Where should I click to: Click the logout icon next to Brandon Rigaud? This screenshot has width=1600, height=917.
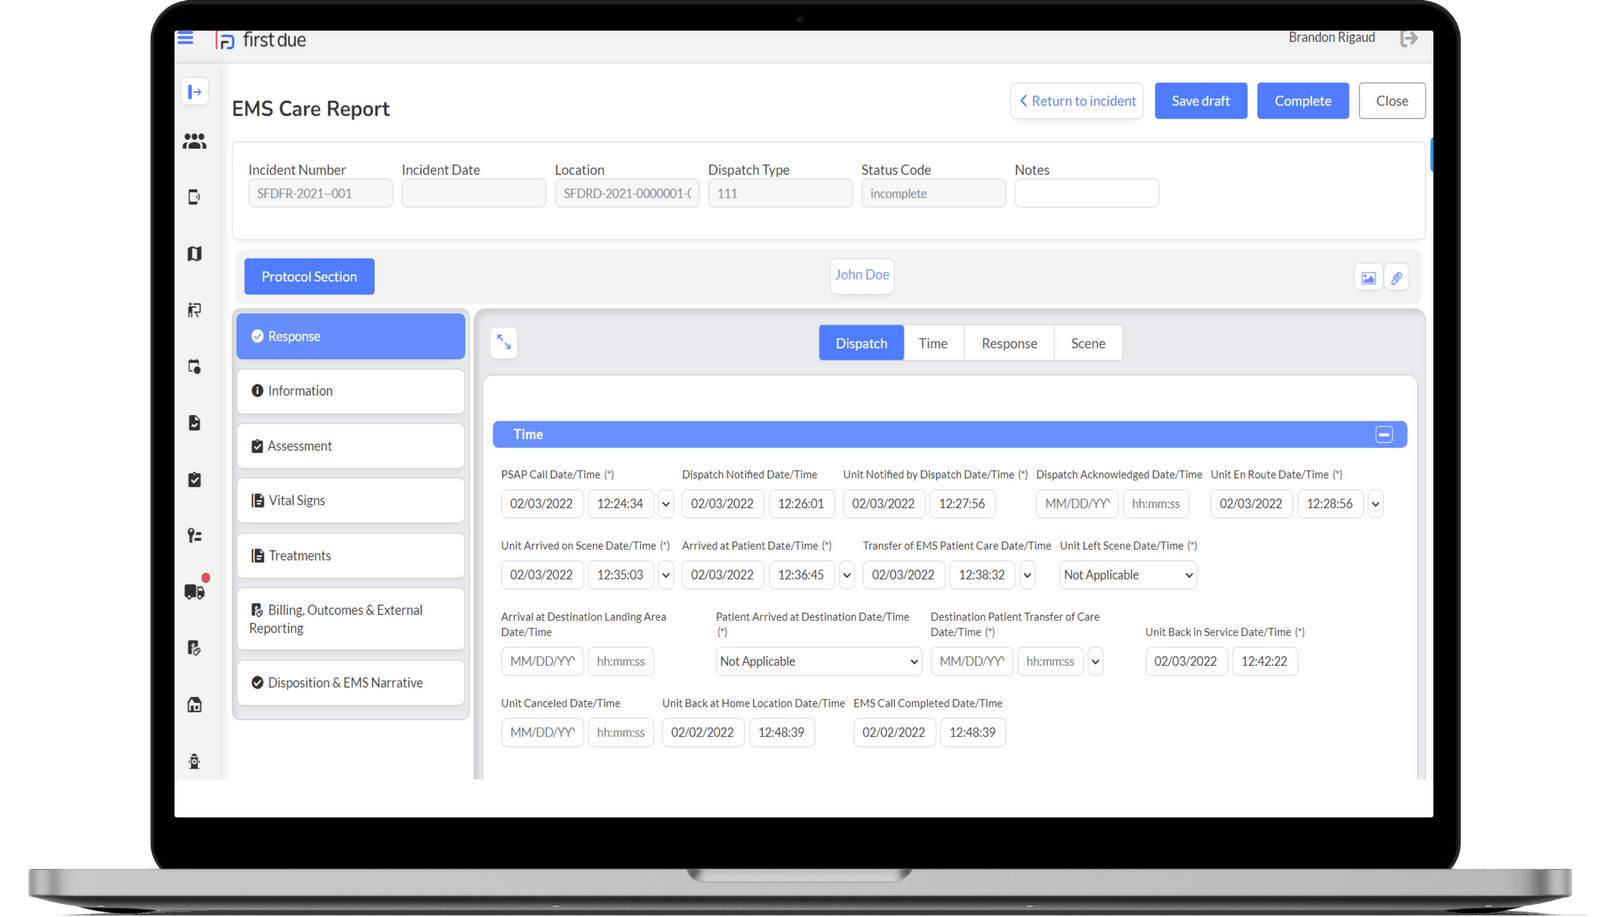coord(1410,38)
